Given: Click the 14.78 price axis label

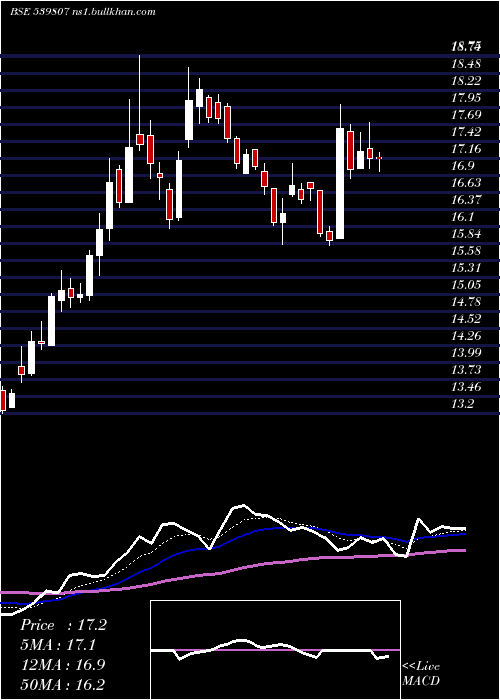Looking at the screenshot, I should 466,301.
